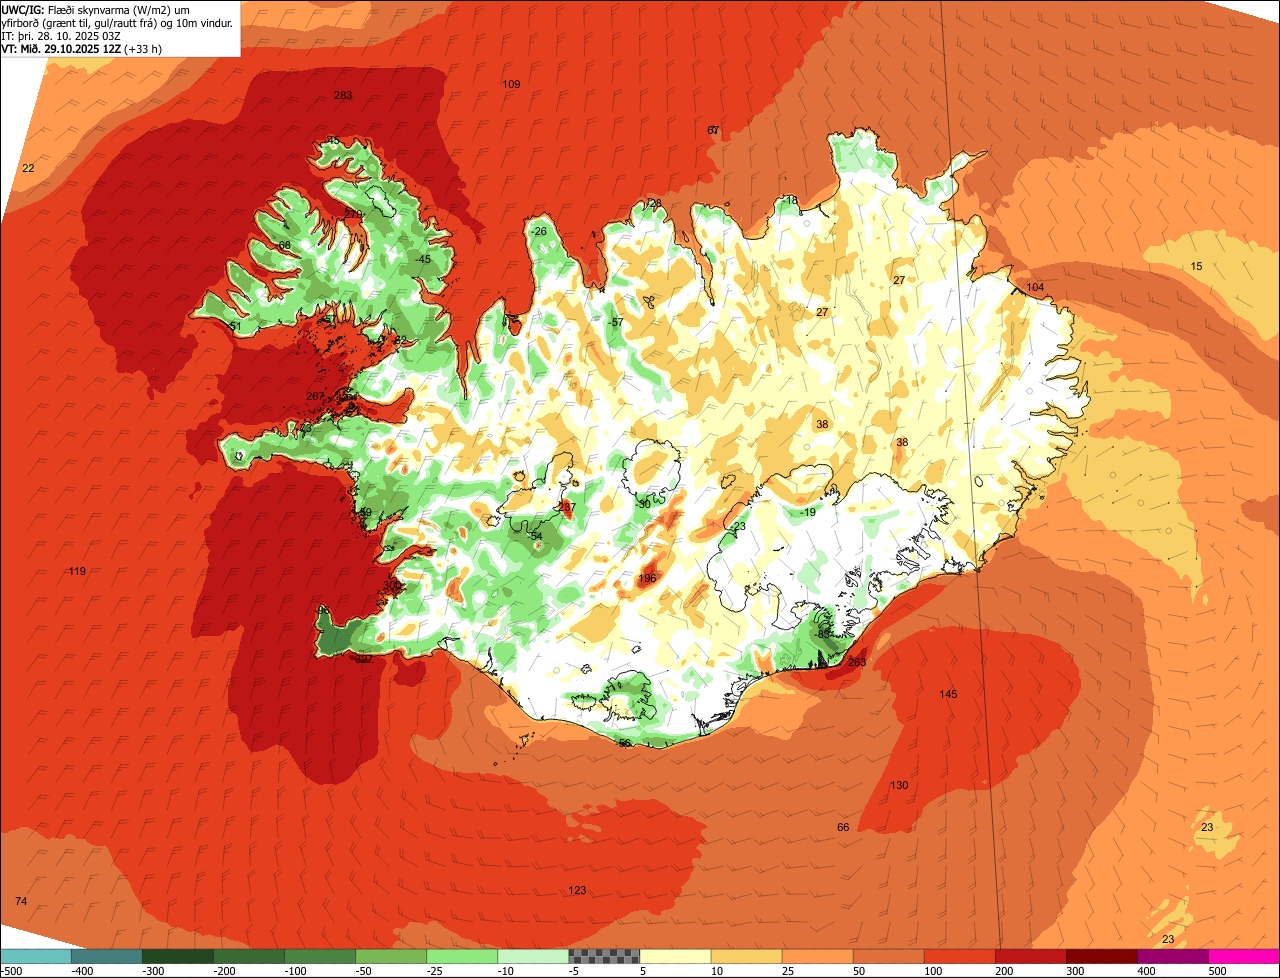Click the light teal legend swatch above -500
The image size is (1280, 978).
(x=35, y=956)
